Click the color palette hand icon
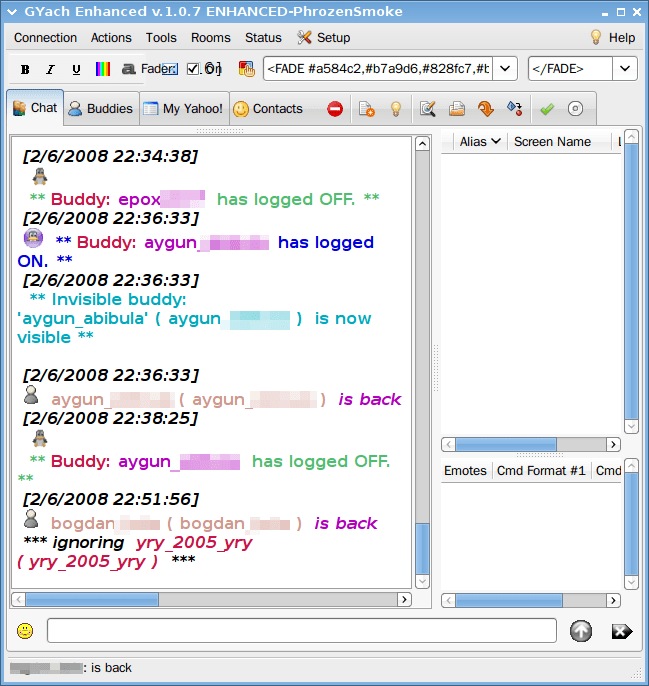The image size is (649, 686). pyautogui.click(x=246, y=69)
